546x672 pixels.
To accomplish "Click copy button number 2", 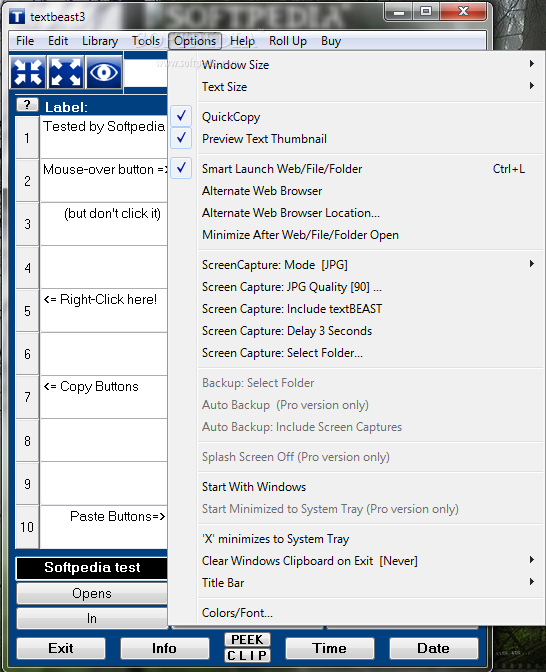I will click(27, 181).
